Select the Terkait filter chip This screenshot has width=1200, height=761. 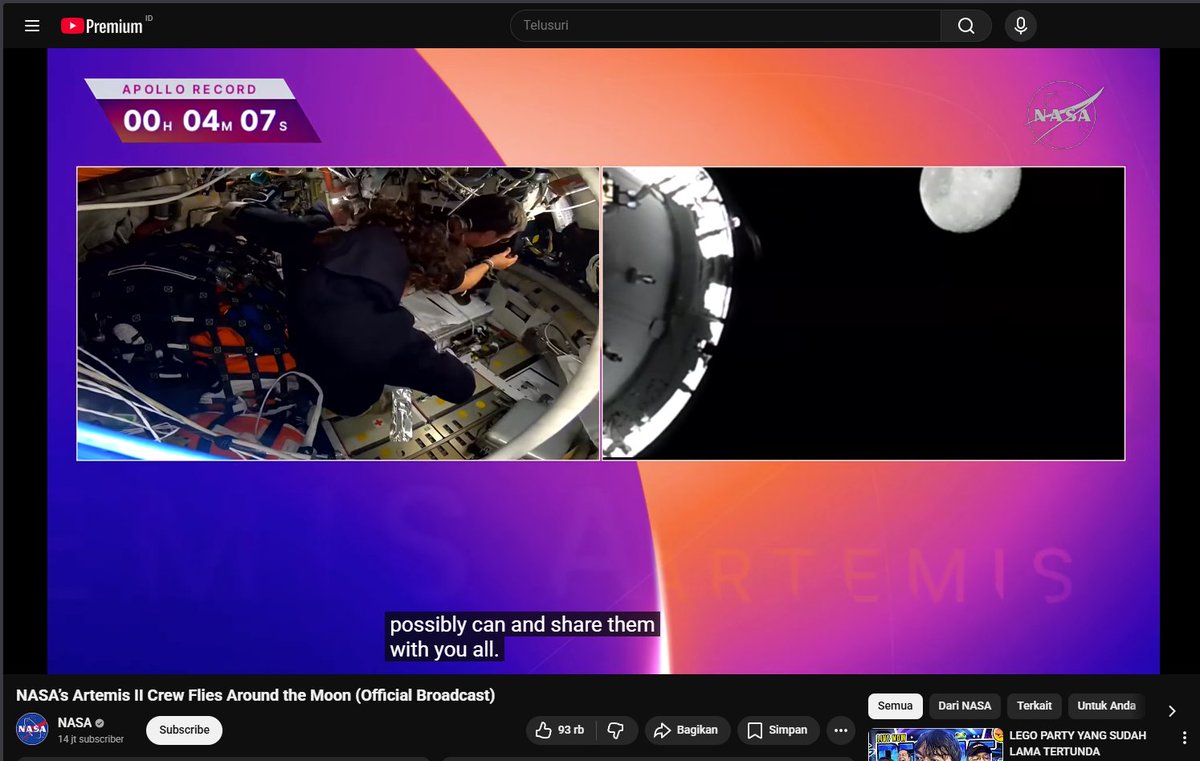point(1034,706)
